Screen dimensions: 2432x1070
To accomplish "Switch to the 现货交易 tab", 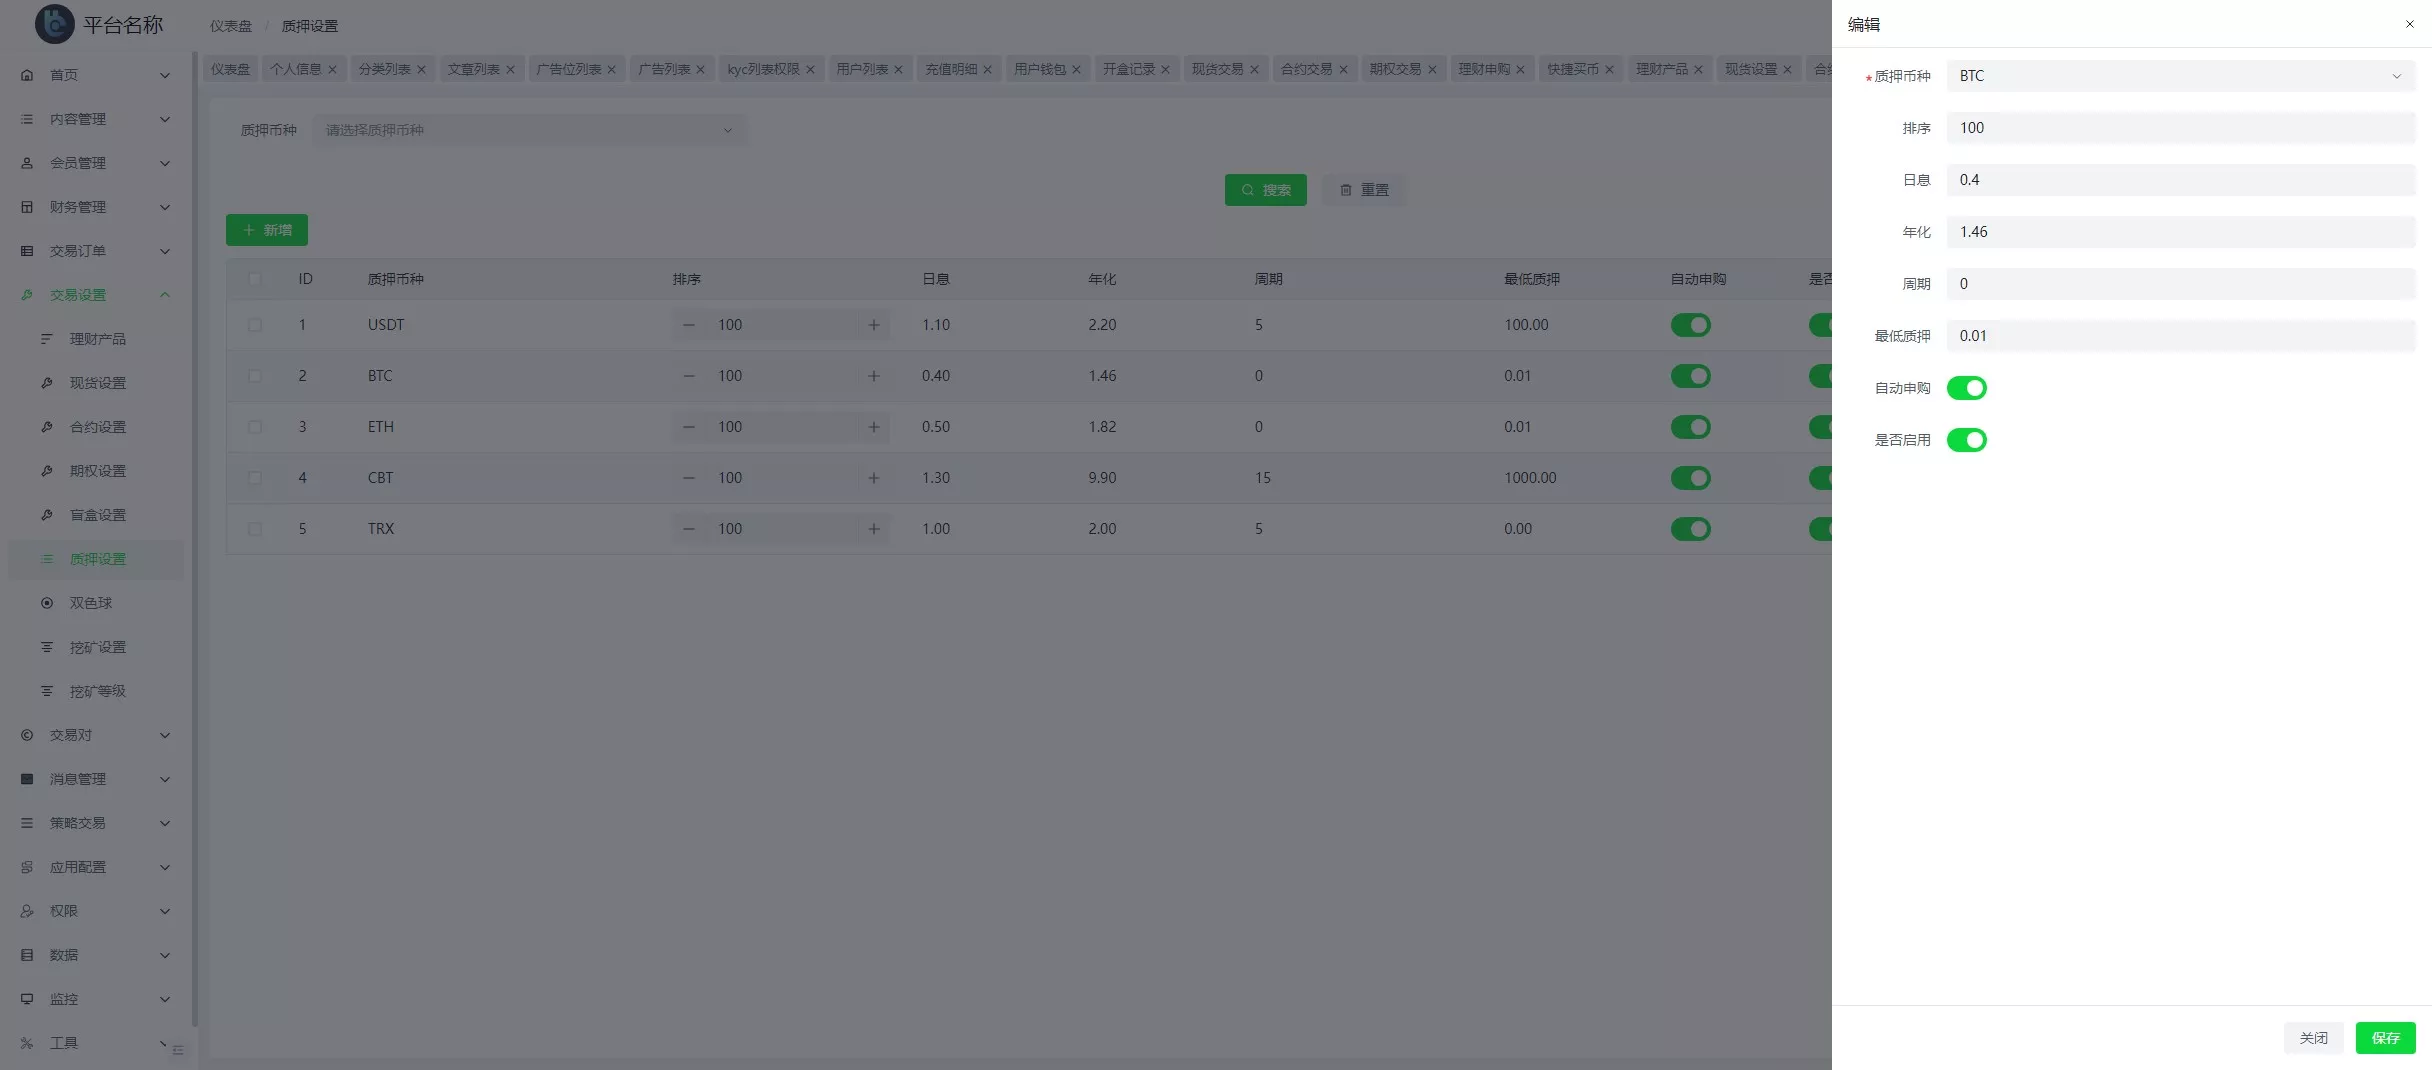I will pos(1217,69).
